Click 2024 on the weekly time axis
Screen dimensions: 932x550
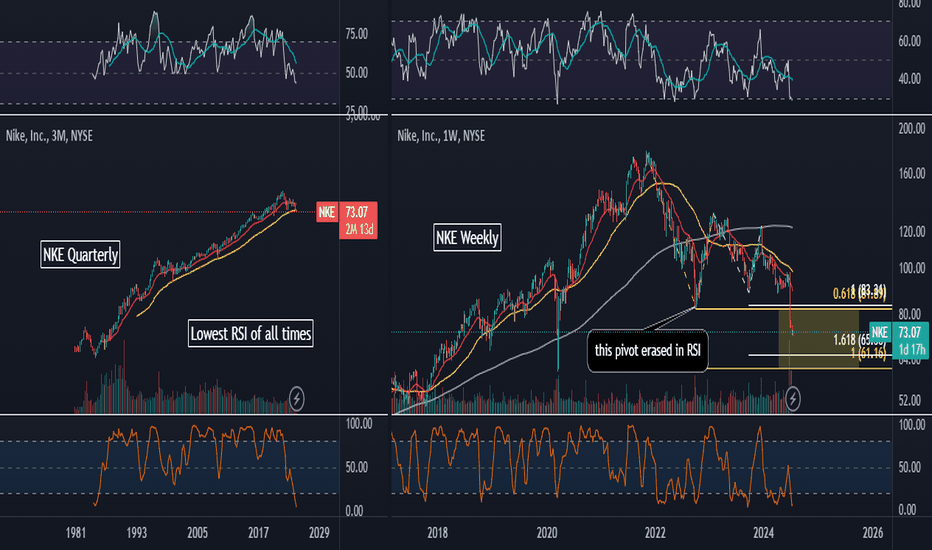pyautogui.click(x=764, y=533)
